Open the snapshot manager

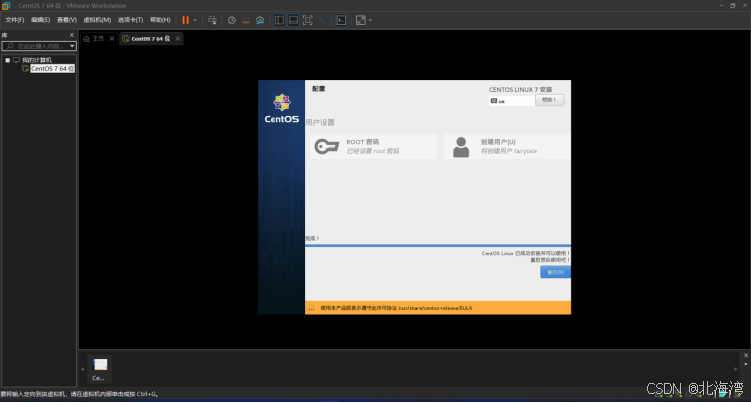pos(260,20)
